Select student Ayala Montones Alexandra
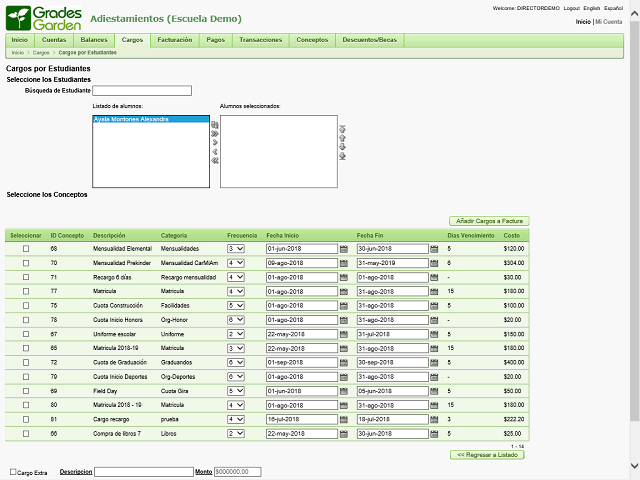The width and height of the screenshot is (640, 480). (x=151, y=119)
